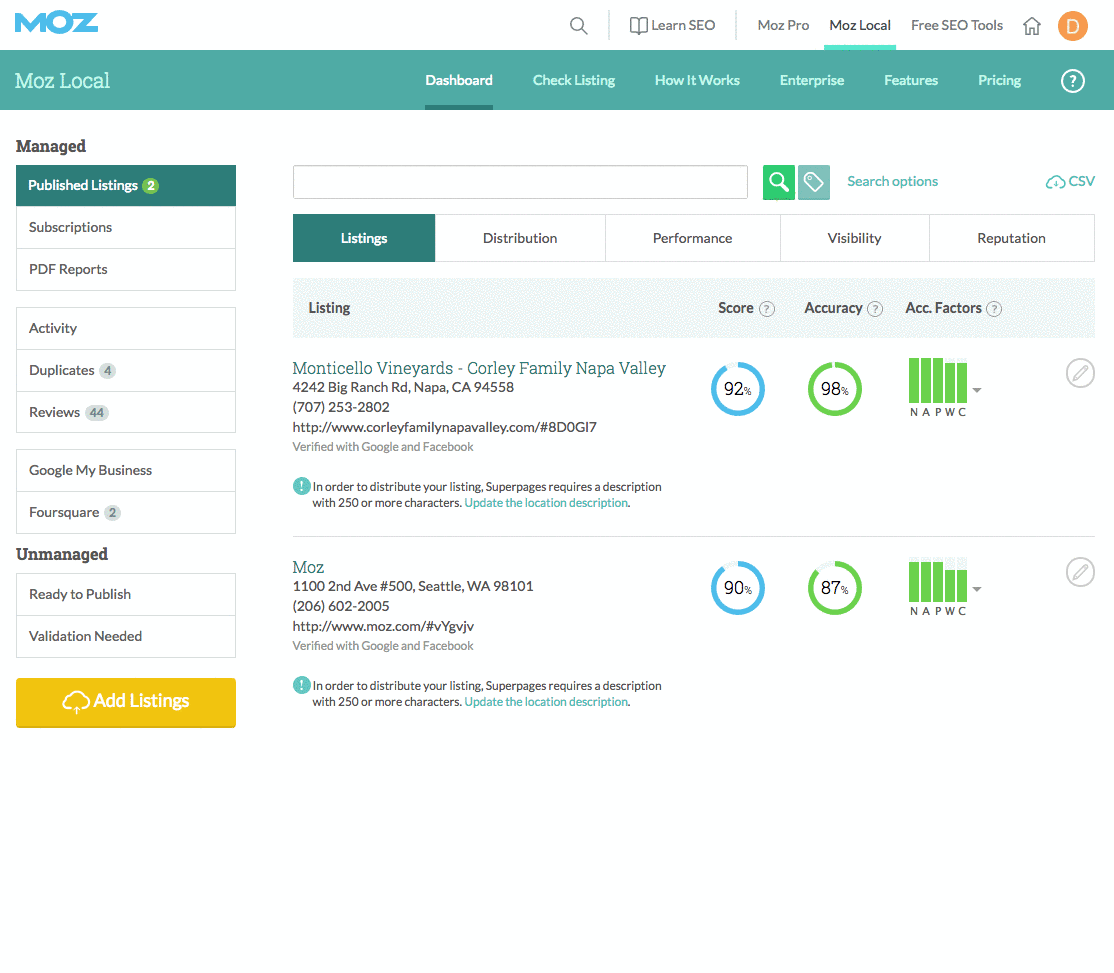Switch to the Reputation tab
Viewport: 1114px width, 973px height.
coord(1012,239)
